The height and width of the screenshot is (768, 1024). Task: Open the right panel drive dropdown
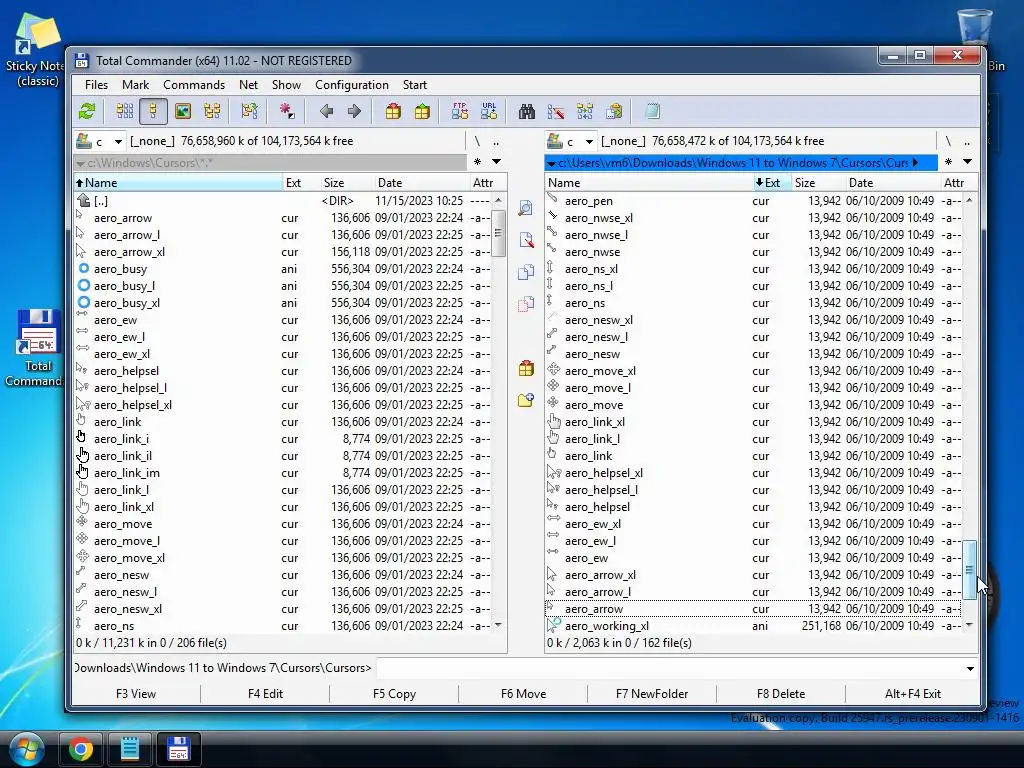pos(589,141)
